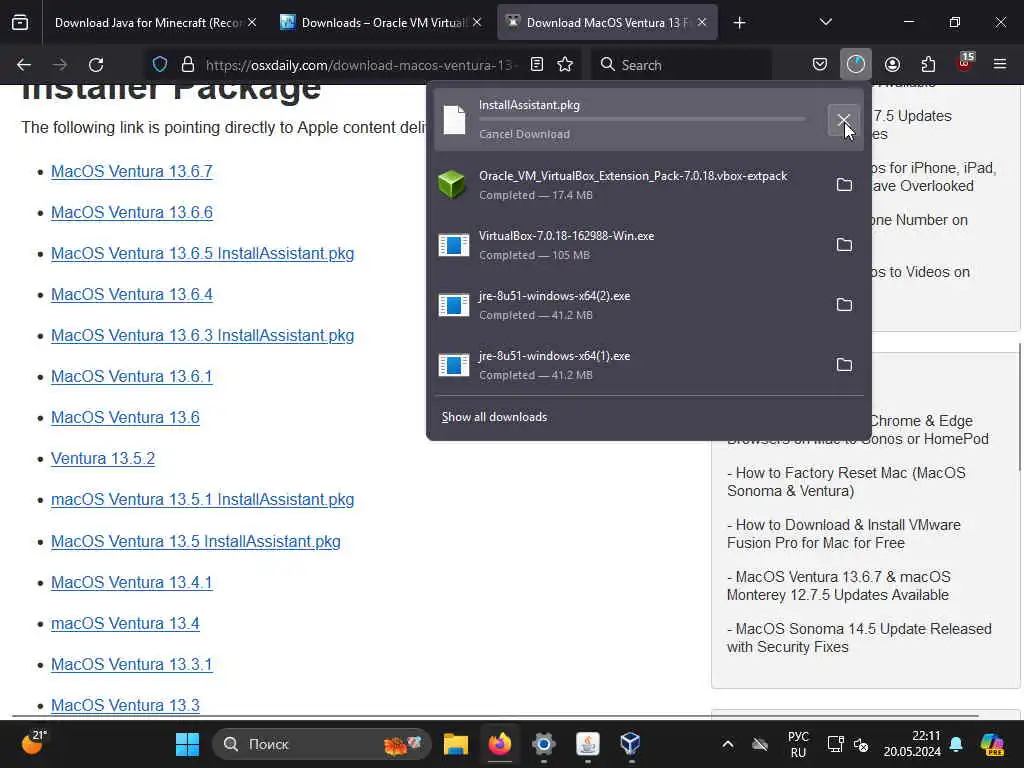
Task: Click the MacOS Ventura 13.6.7 link
Action: pos(132,171)
